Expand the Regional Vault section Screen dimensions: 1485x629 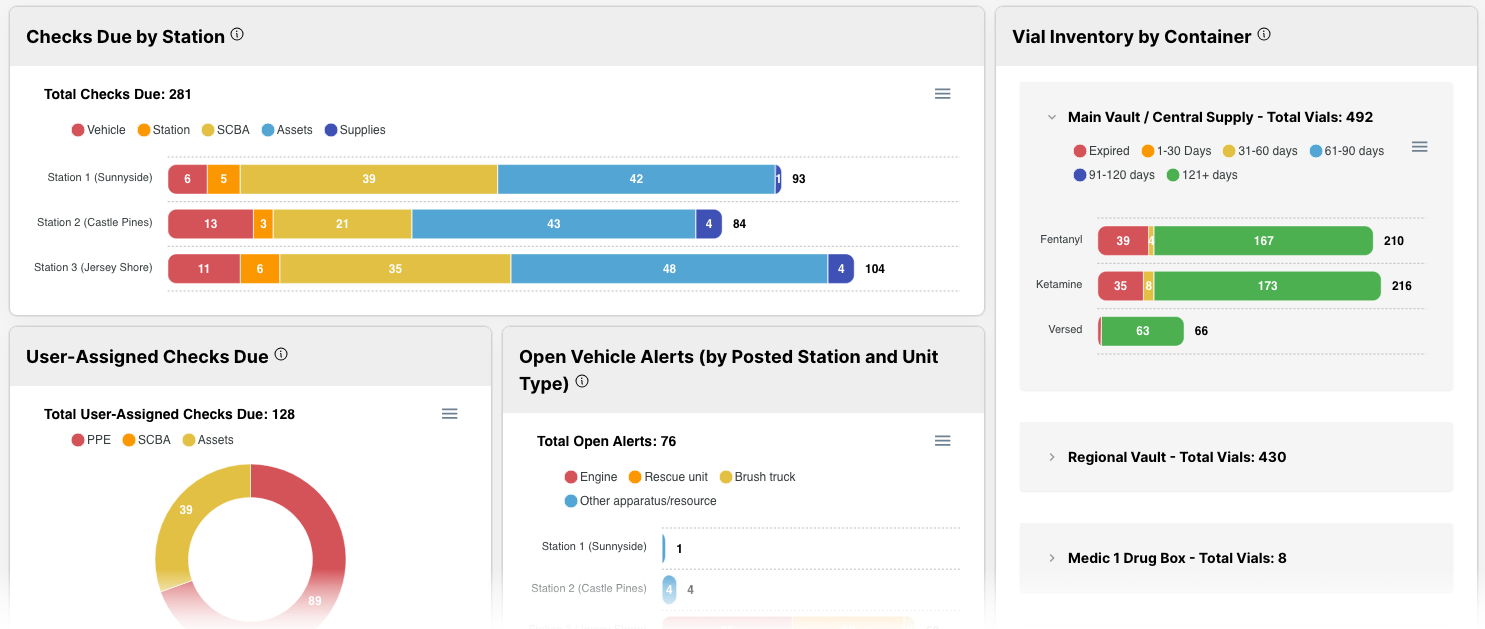click(x=1052, y=457)
